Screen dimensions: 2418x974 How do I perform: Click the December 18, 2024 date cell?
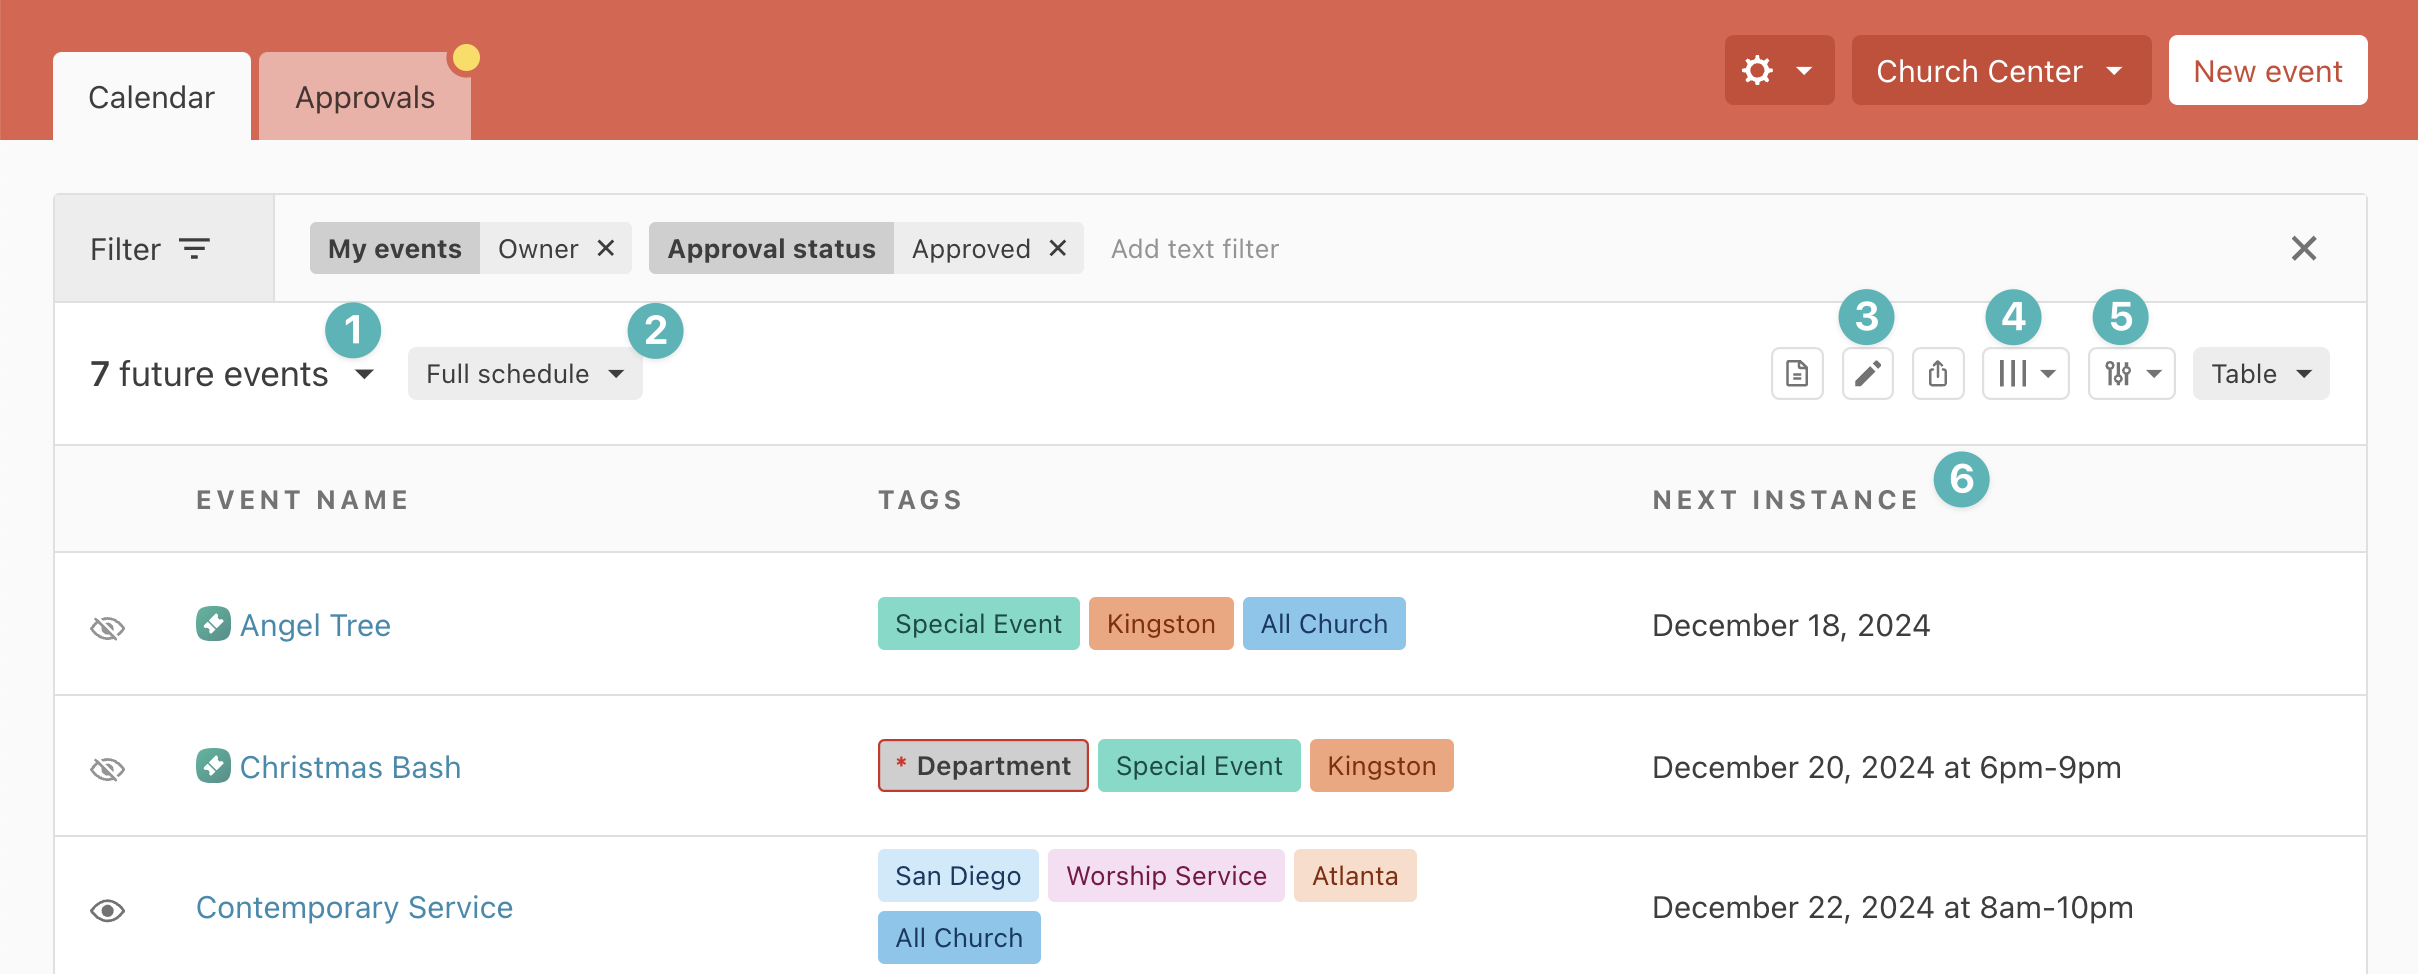1791,625
